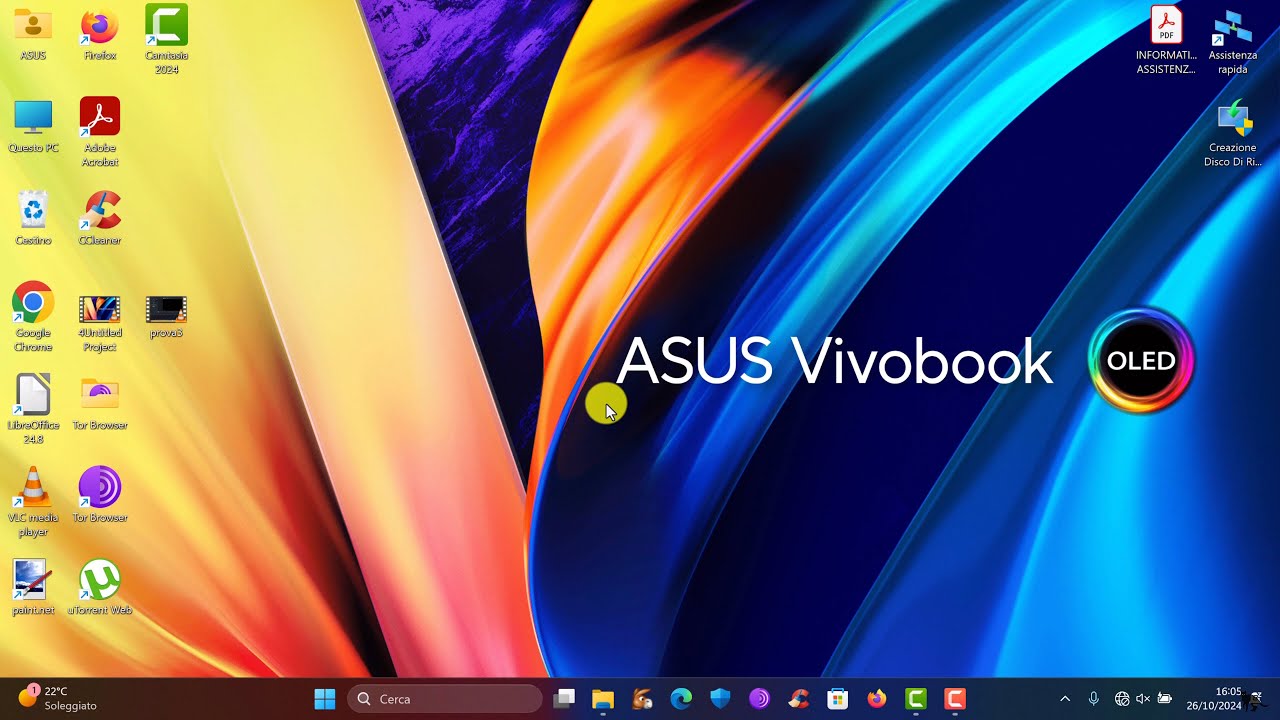Open Tor Browser from the taskbar
Viewport: 1280px width, 720px height.
click(x=759, y=699)
